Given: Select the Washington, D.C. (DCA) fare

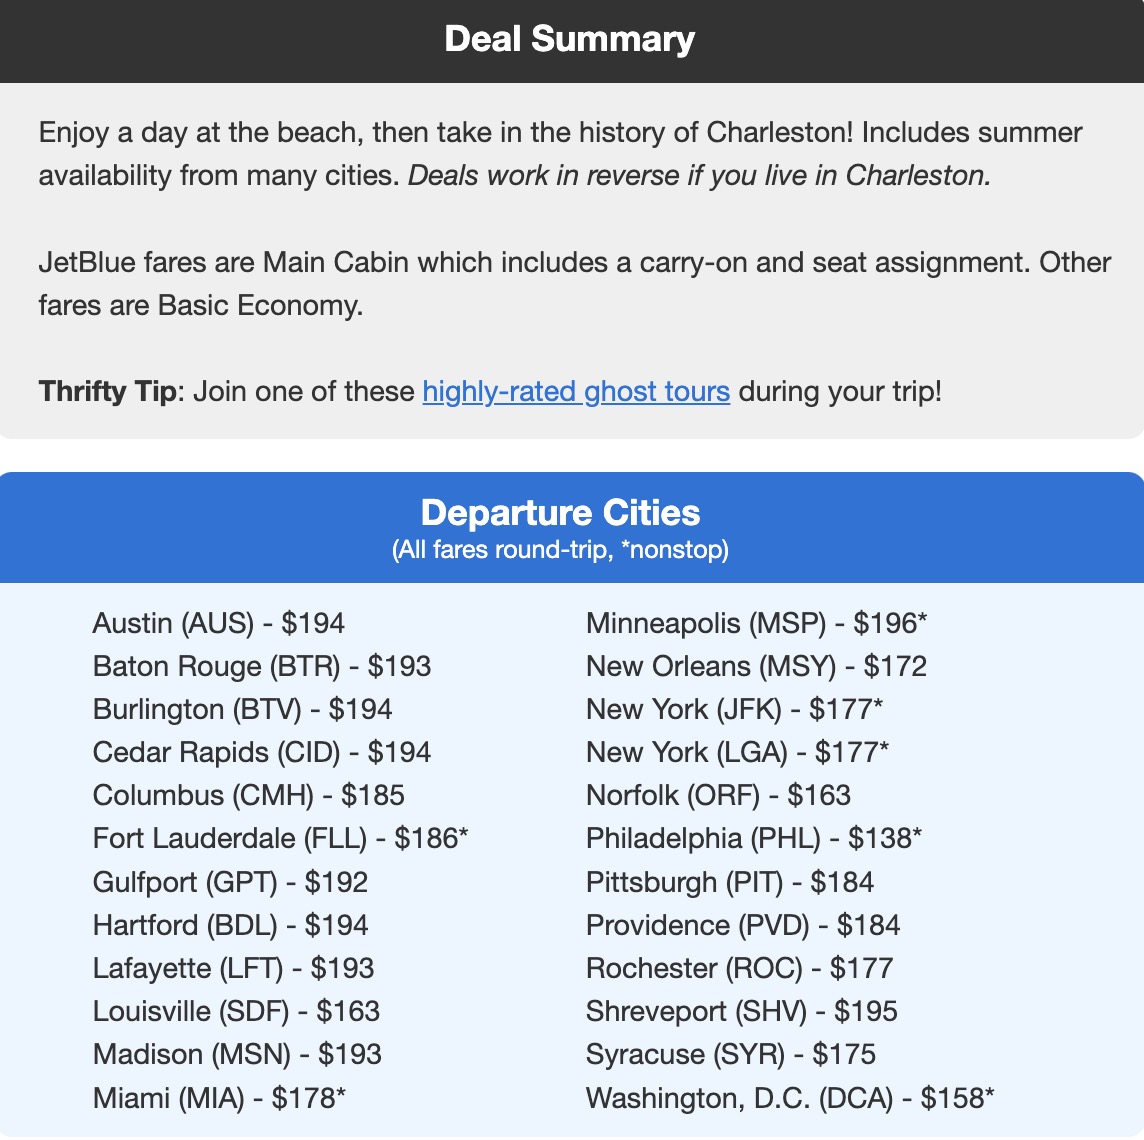Looking at the screenshot, I should click(x=790, y=1097).
